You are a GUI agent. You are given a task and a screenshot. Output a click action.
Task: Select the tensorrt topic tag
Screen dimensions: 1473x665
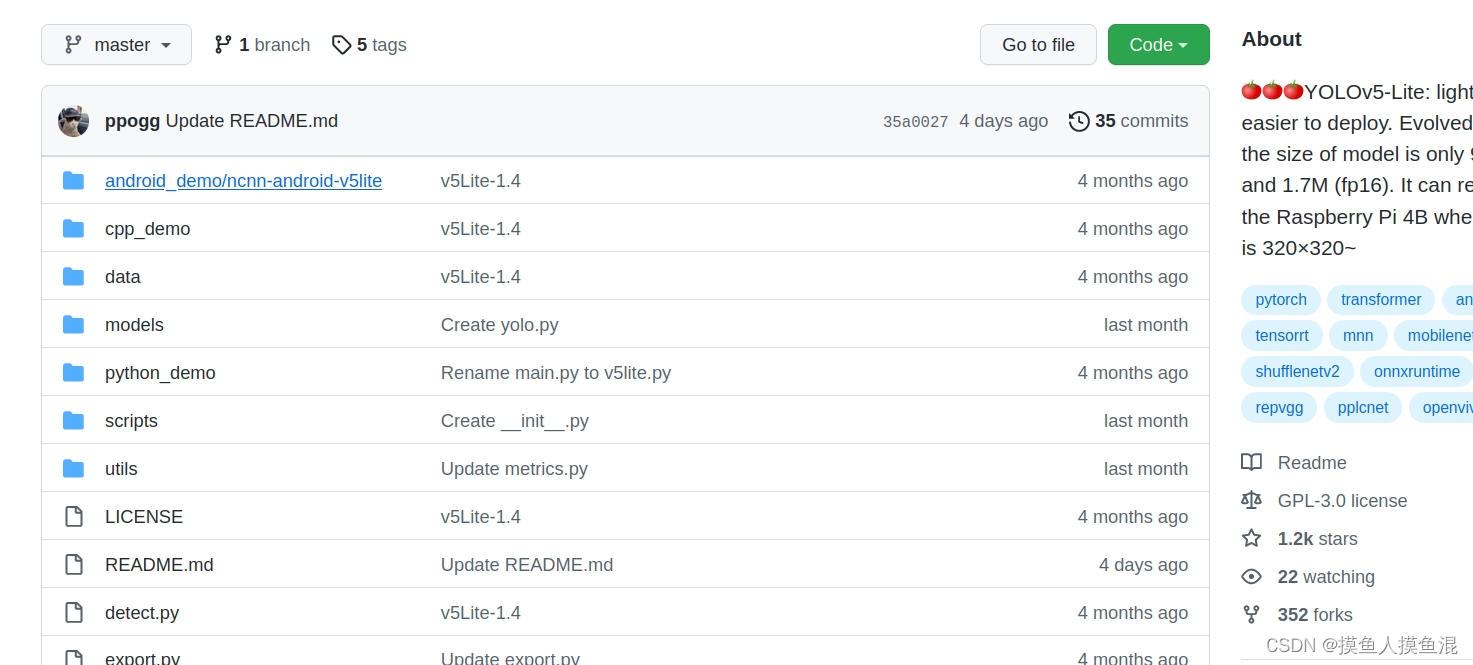point(1282,336)
